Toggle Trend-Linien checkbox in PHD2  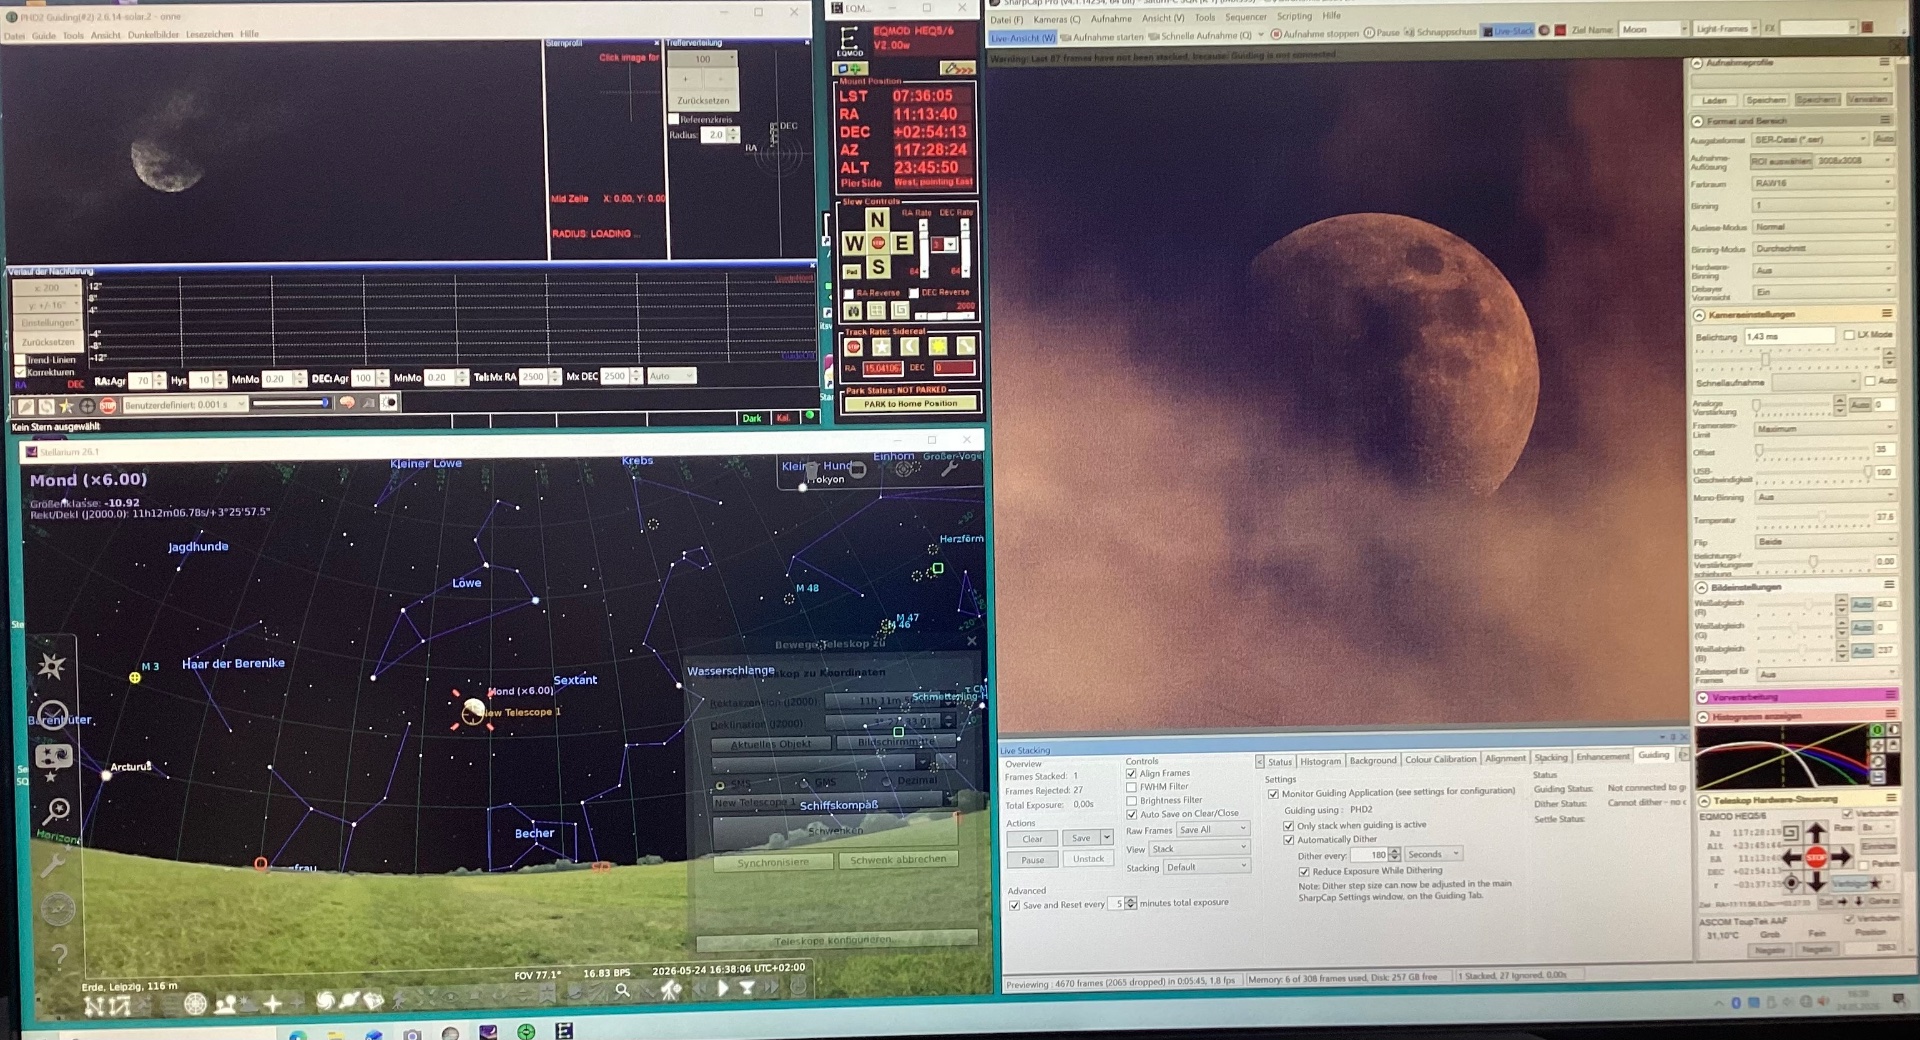click(x=20, y=360)
